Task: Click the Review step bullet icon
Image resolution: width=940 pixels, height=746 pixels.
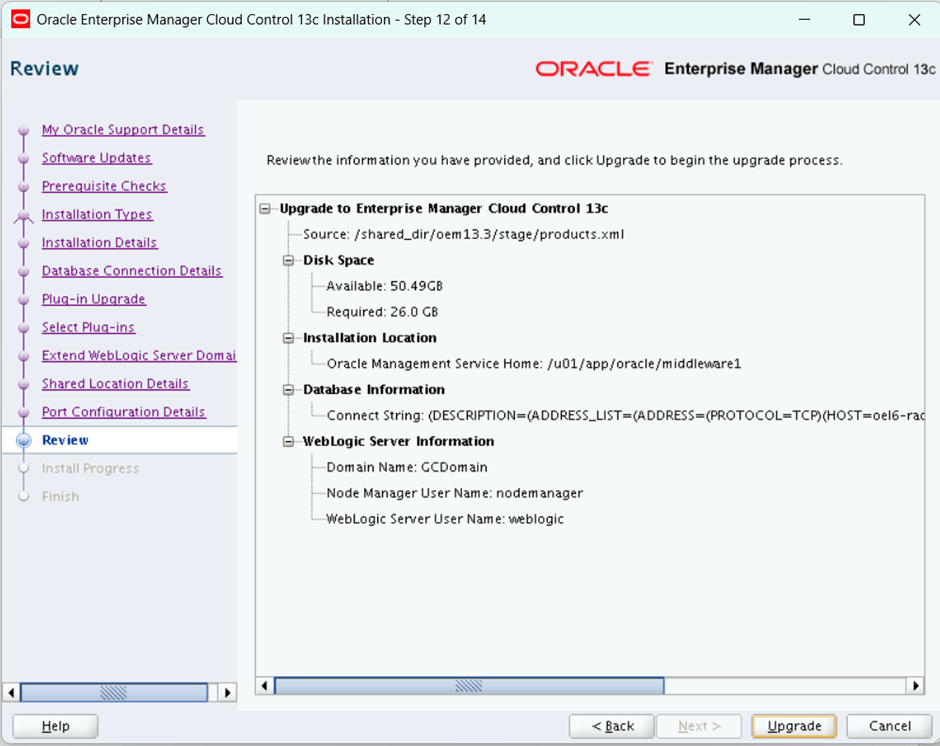Action: click(24, 441)
